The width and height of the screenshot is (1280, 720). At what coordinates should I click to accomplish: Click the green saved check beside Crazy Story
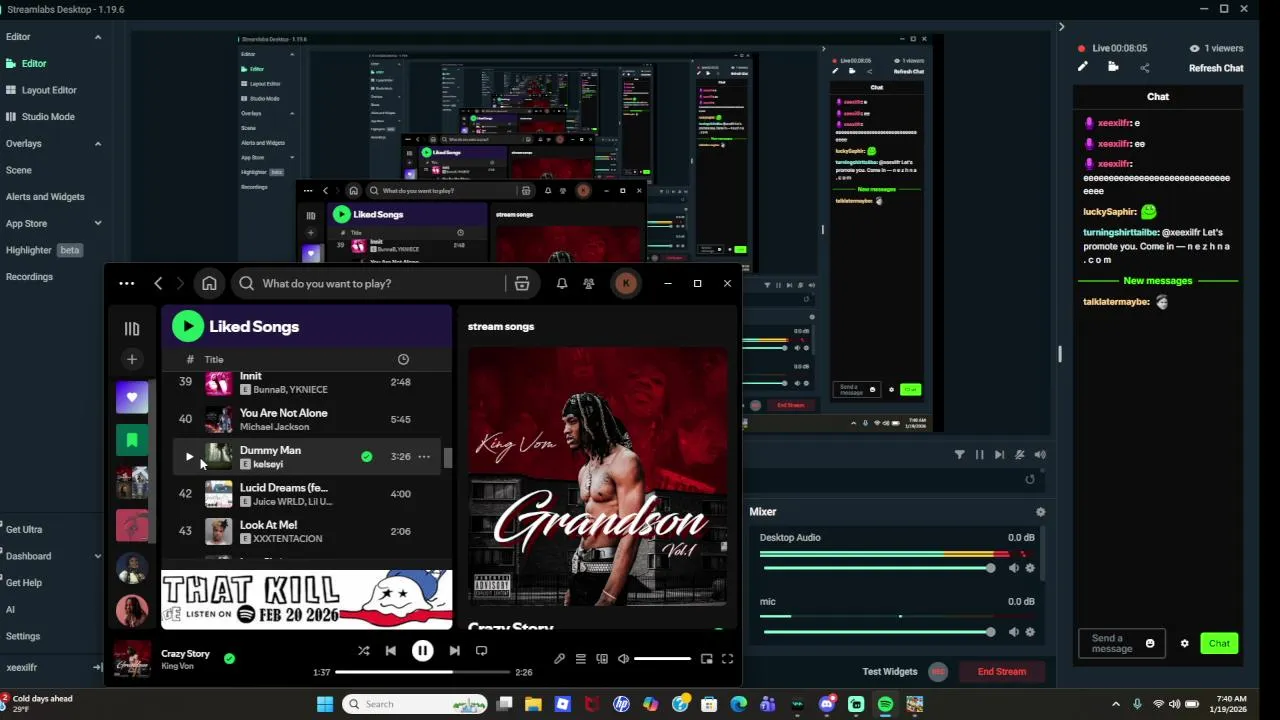(229, 658)
